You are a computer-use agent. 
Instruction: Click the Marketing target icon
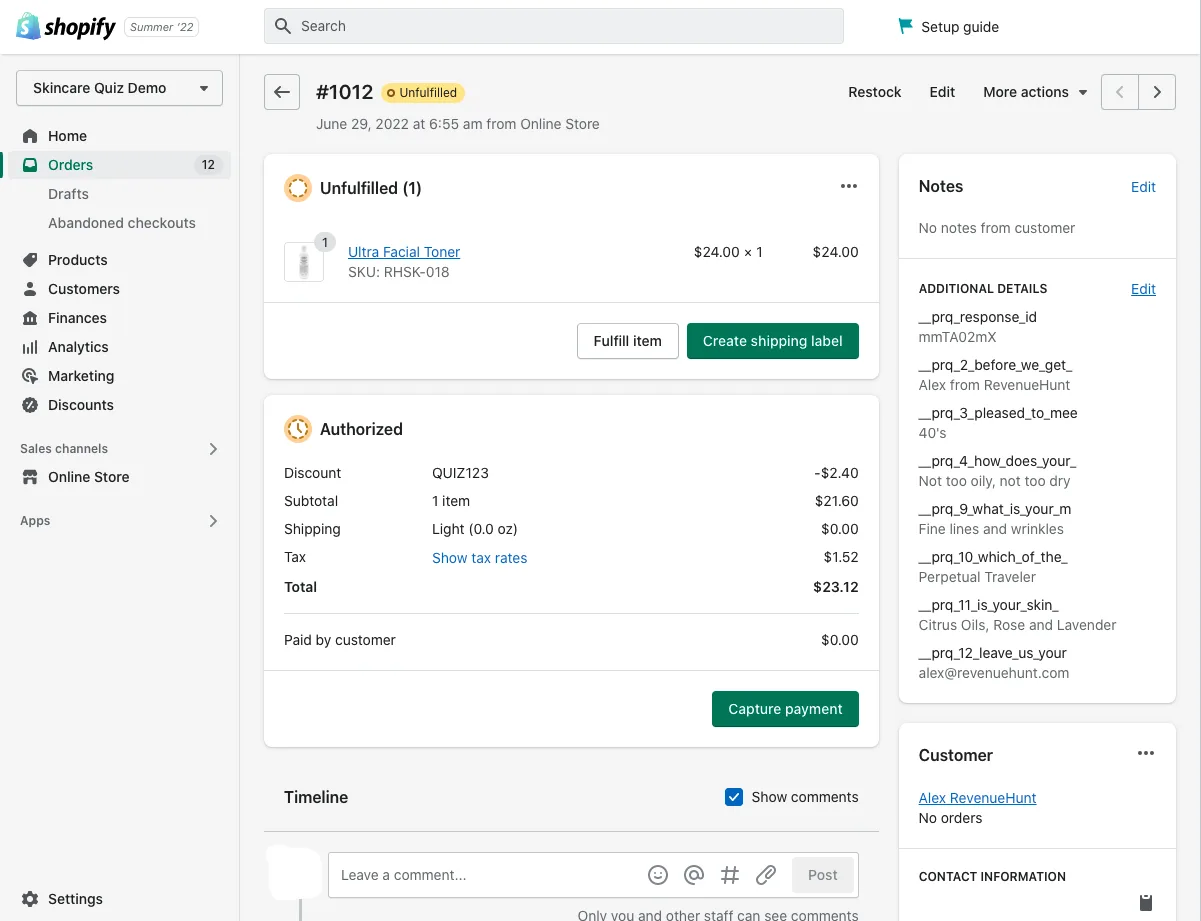click(x=30, y=376)
